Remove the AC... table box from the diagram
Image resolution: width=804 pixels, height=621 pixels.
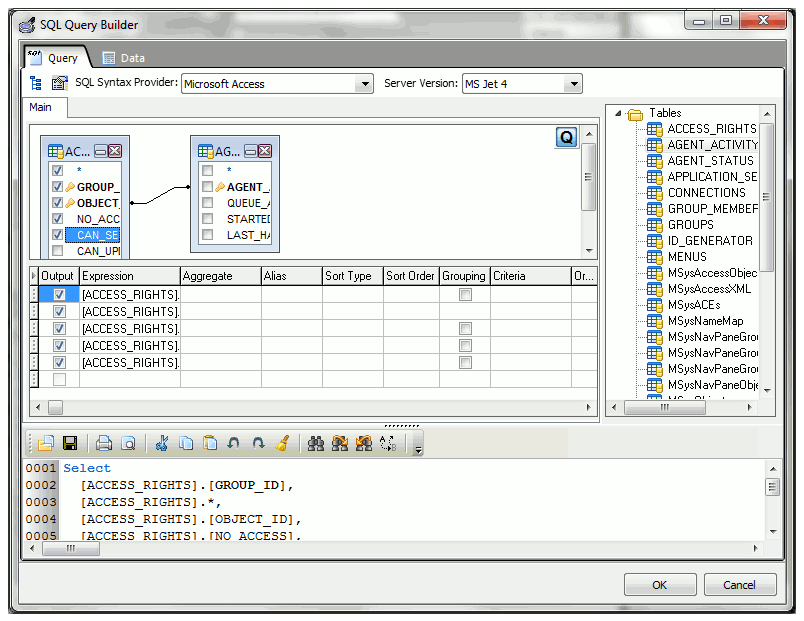(115, 151)
